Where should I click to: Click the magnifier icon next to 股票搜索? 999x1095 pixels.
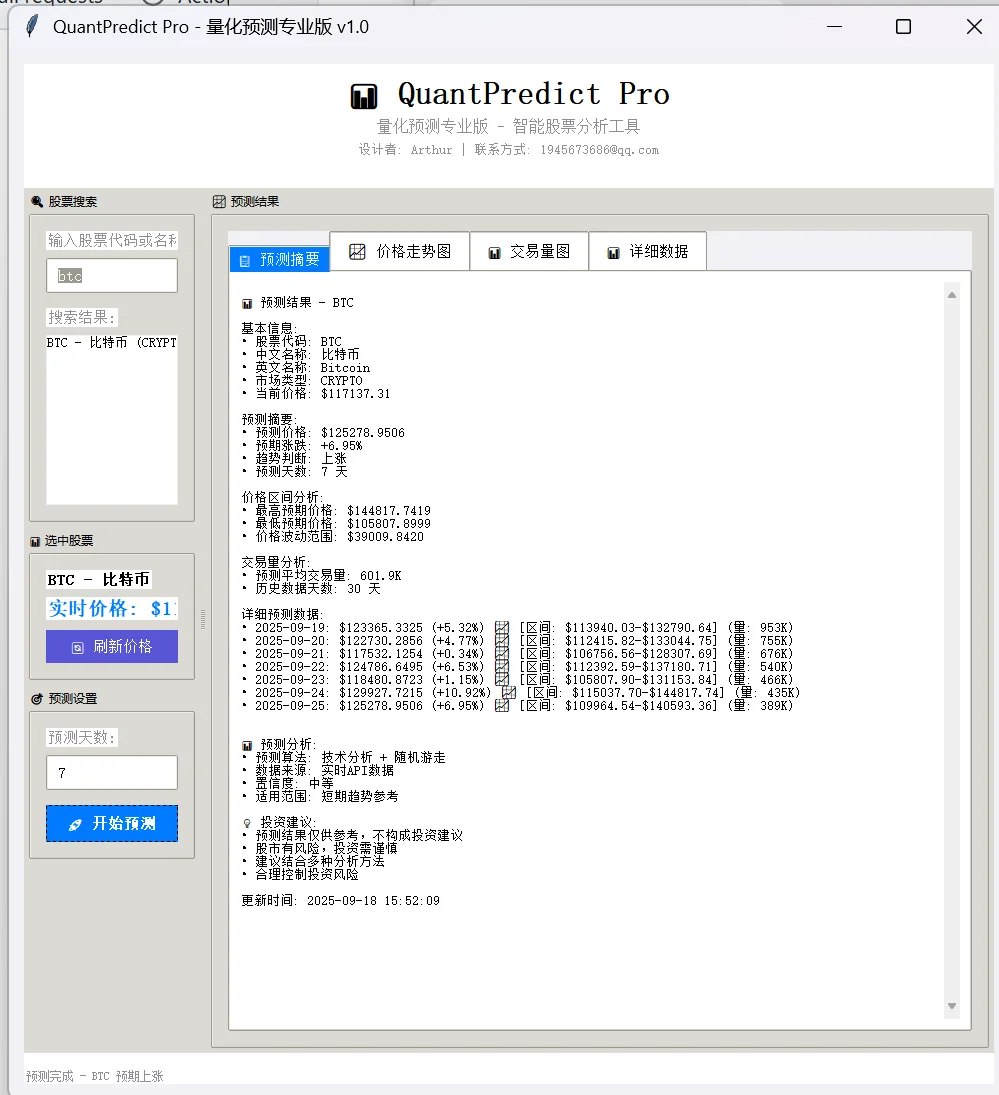point(37,202)
